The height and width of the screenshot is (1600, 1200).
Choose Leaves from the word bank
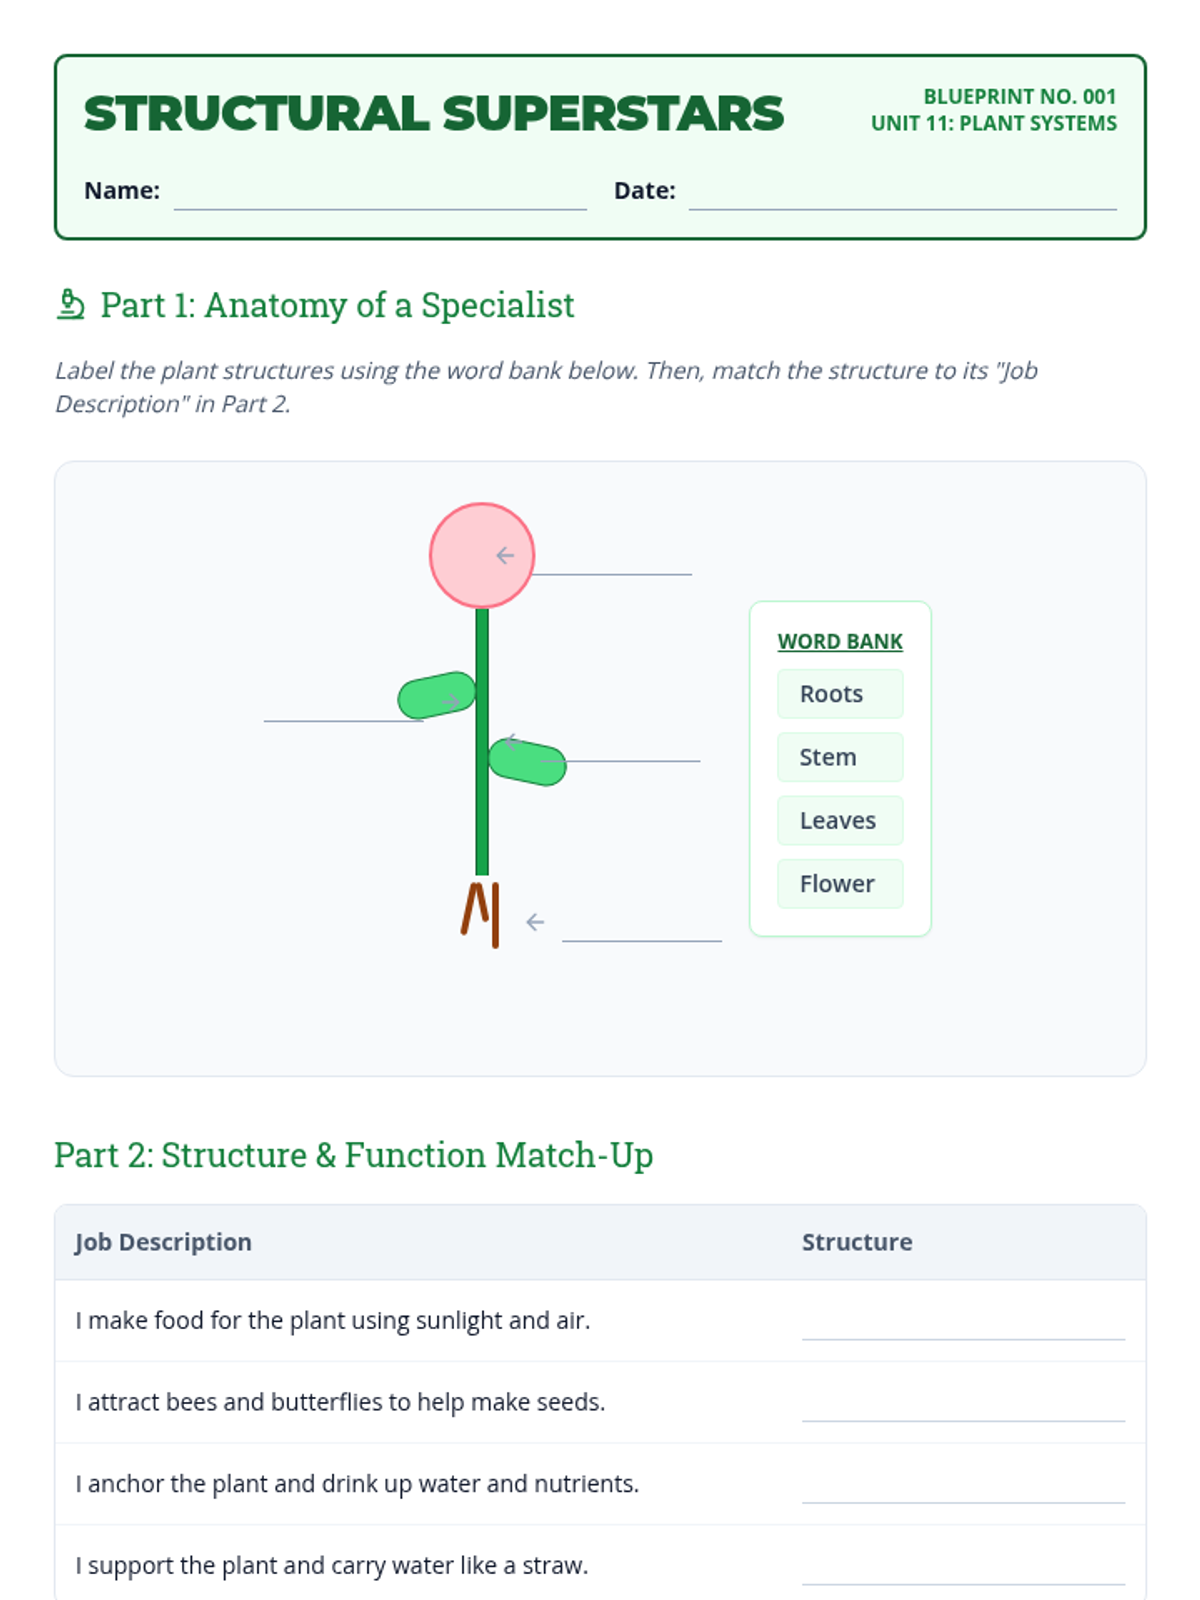tap(839, 820)
